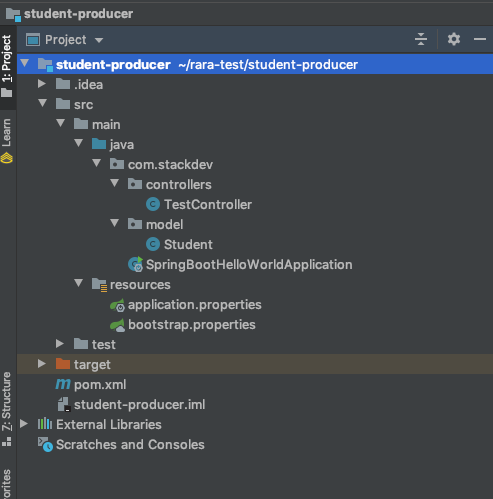Select SpringBootHelloWorldApplication file
The height and width of the screenshot is (499, 493).
249,265
